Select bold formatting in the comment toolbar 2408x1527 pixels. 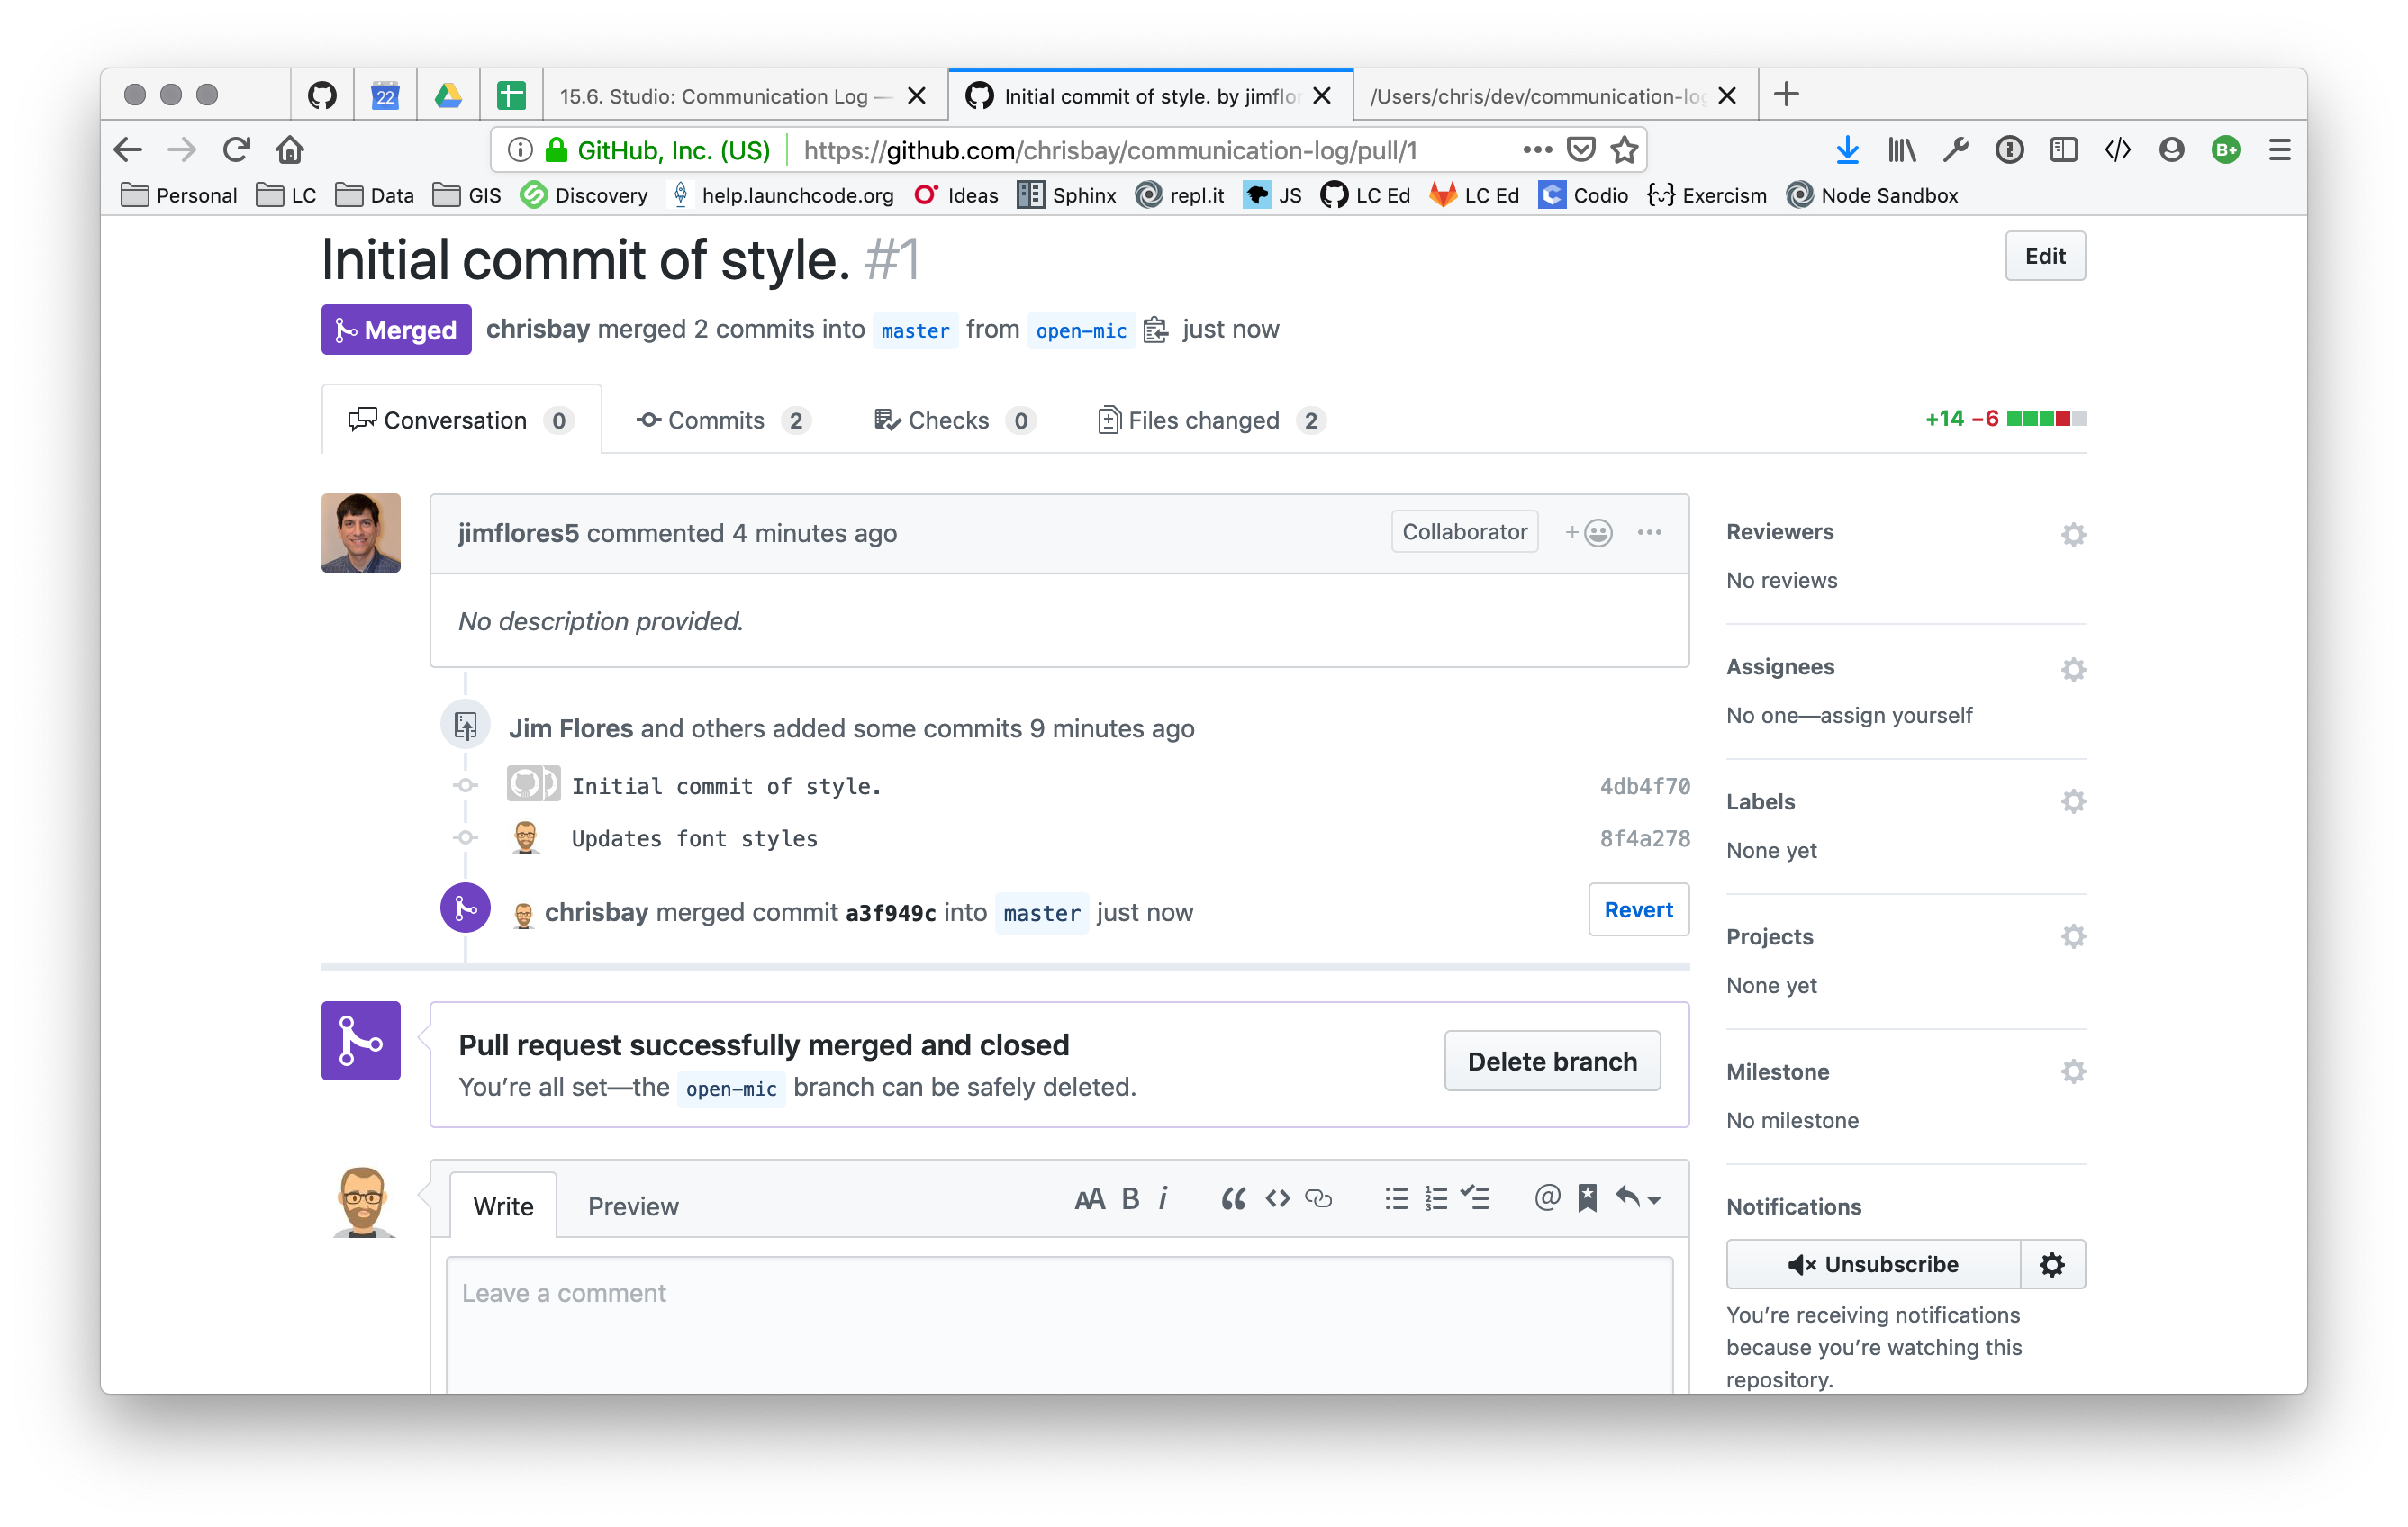click(1129, 1198)
